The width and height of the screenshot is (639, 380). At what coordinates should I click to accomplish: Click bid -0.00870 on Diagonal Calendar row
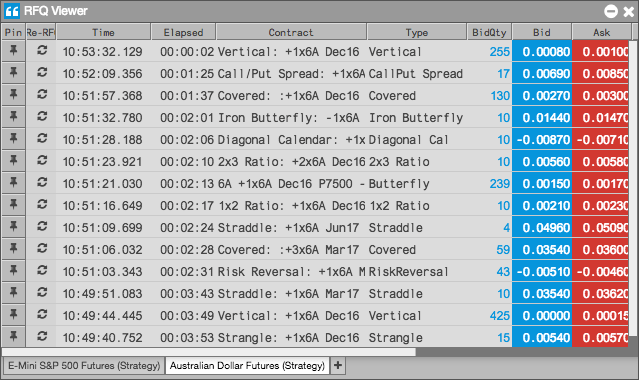tap(542, 139)
